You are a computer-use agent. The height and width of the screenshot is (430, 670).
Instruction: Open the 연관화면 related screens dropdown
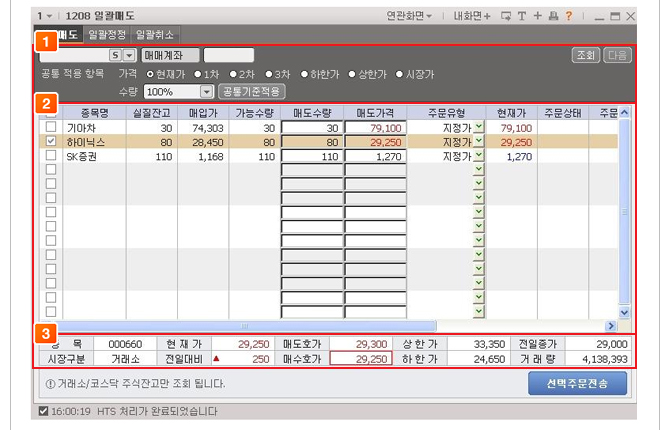coord(409,16)
